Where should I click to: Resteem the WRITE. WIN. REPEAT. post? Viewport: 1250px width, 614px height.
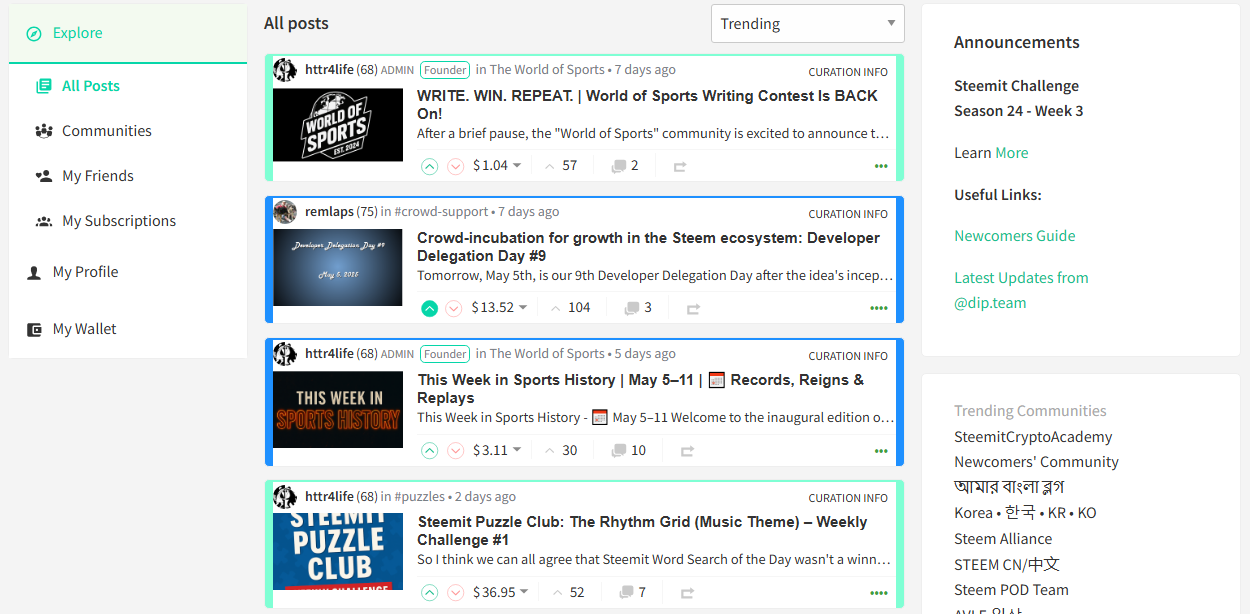tap(680, 167)
